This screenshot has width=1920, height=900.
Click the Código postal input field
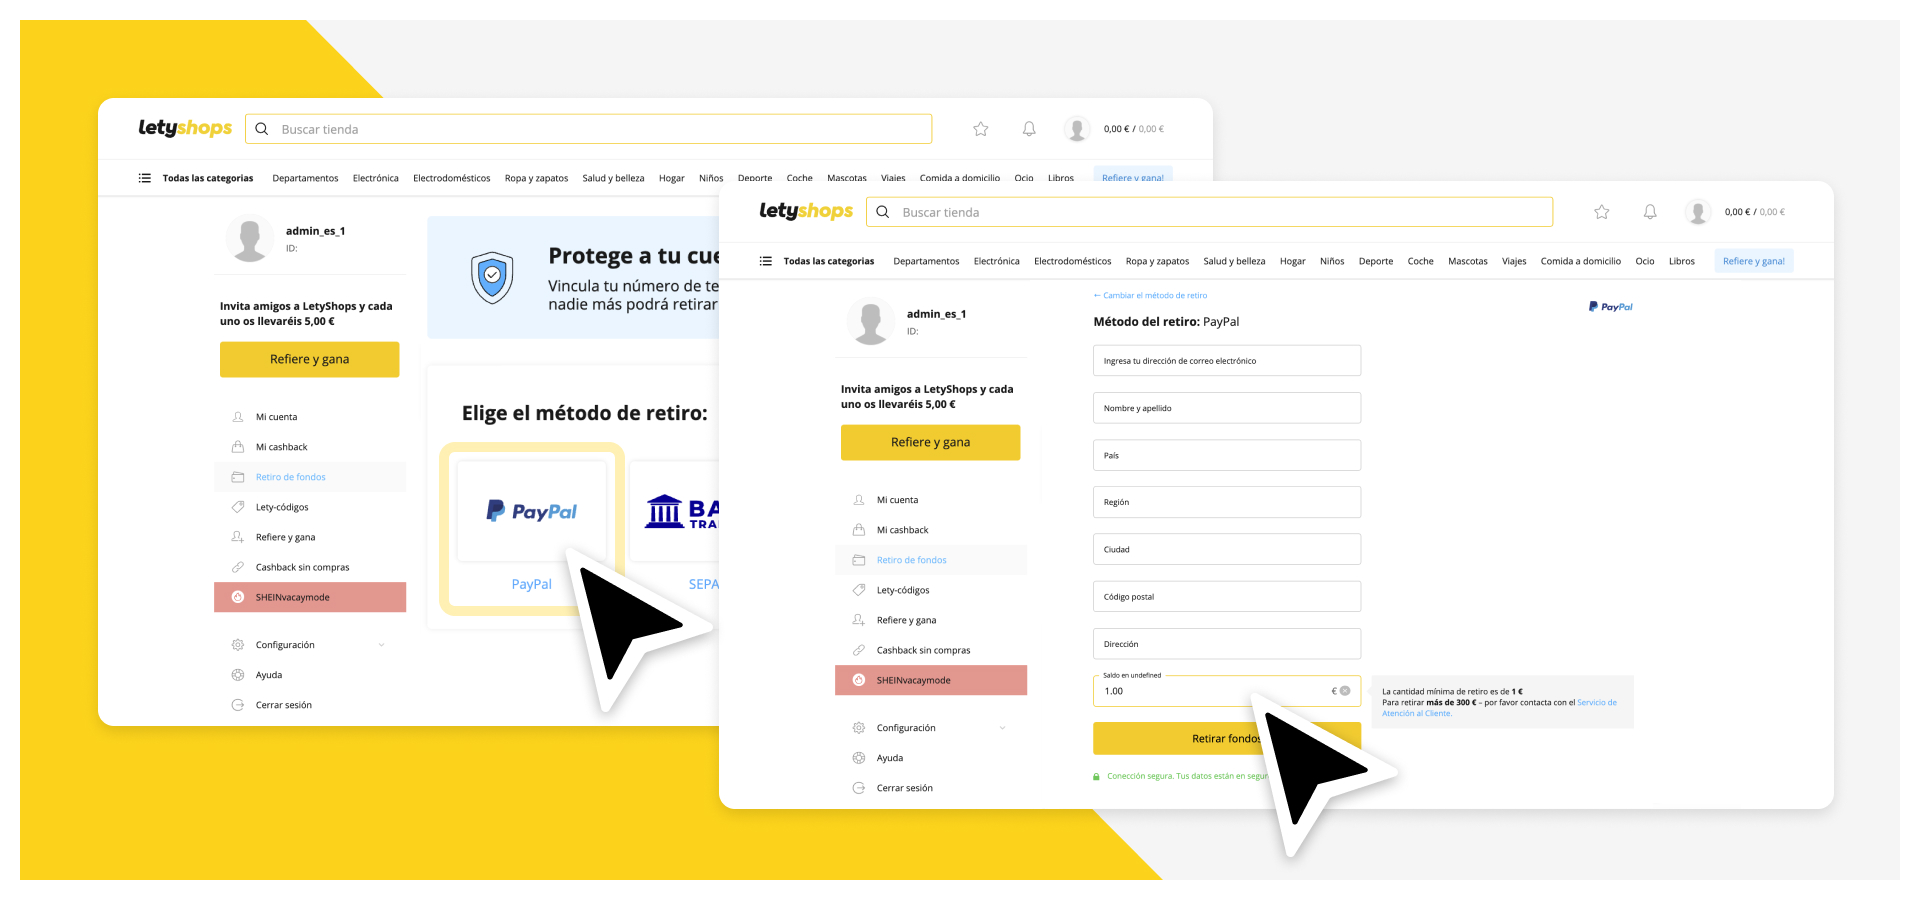coord(1227,596)
